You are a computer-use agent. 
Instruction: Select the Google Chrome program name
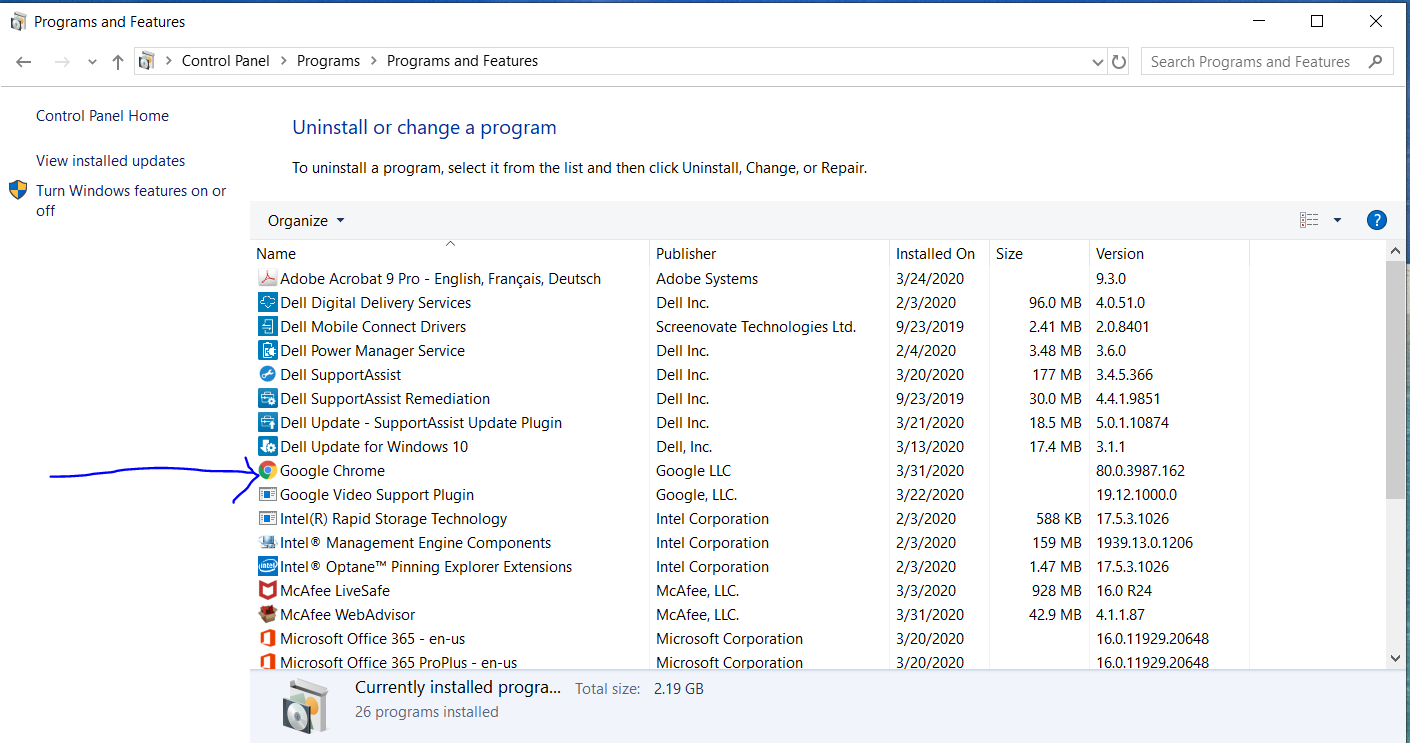pyautogui.click(x=332, y=471)
